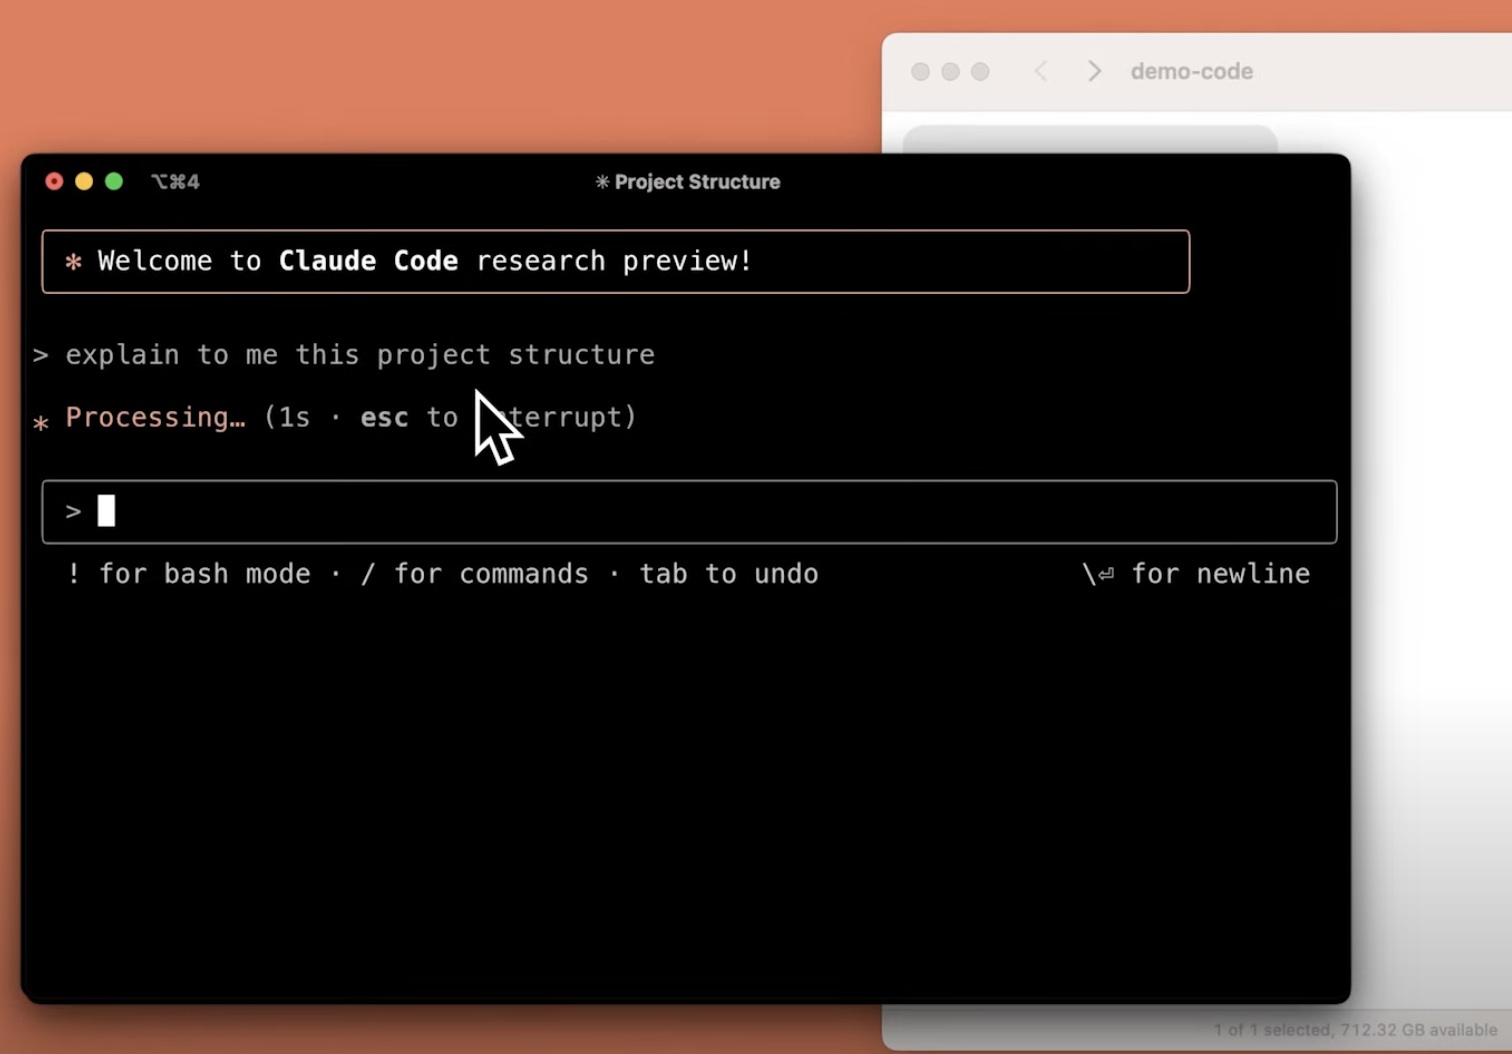
Task: Click the keyboard shortcut label ⌥⌘4
Action: pyautogui.click(x=175, y=181)
